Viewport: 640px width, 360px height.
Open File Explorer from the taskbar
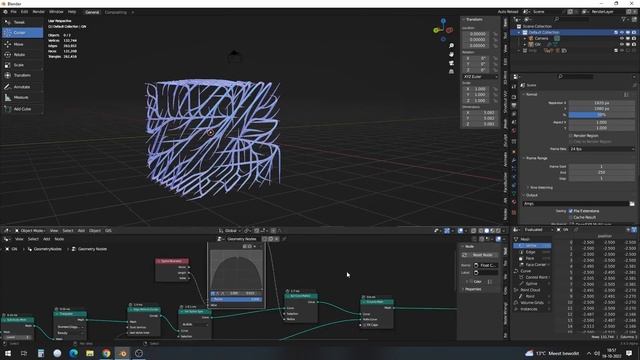[x=90, y=353]
